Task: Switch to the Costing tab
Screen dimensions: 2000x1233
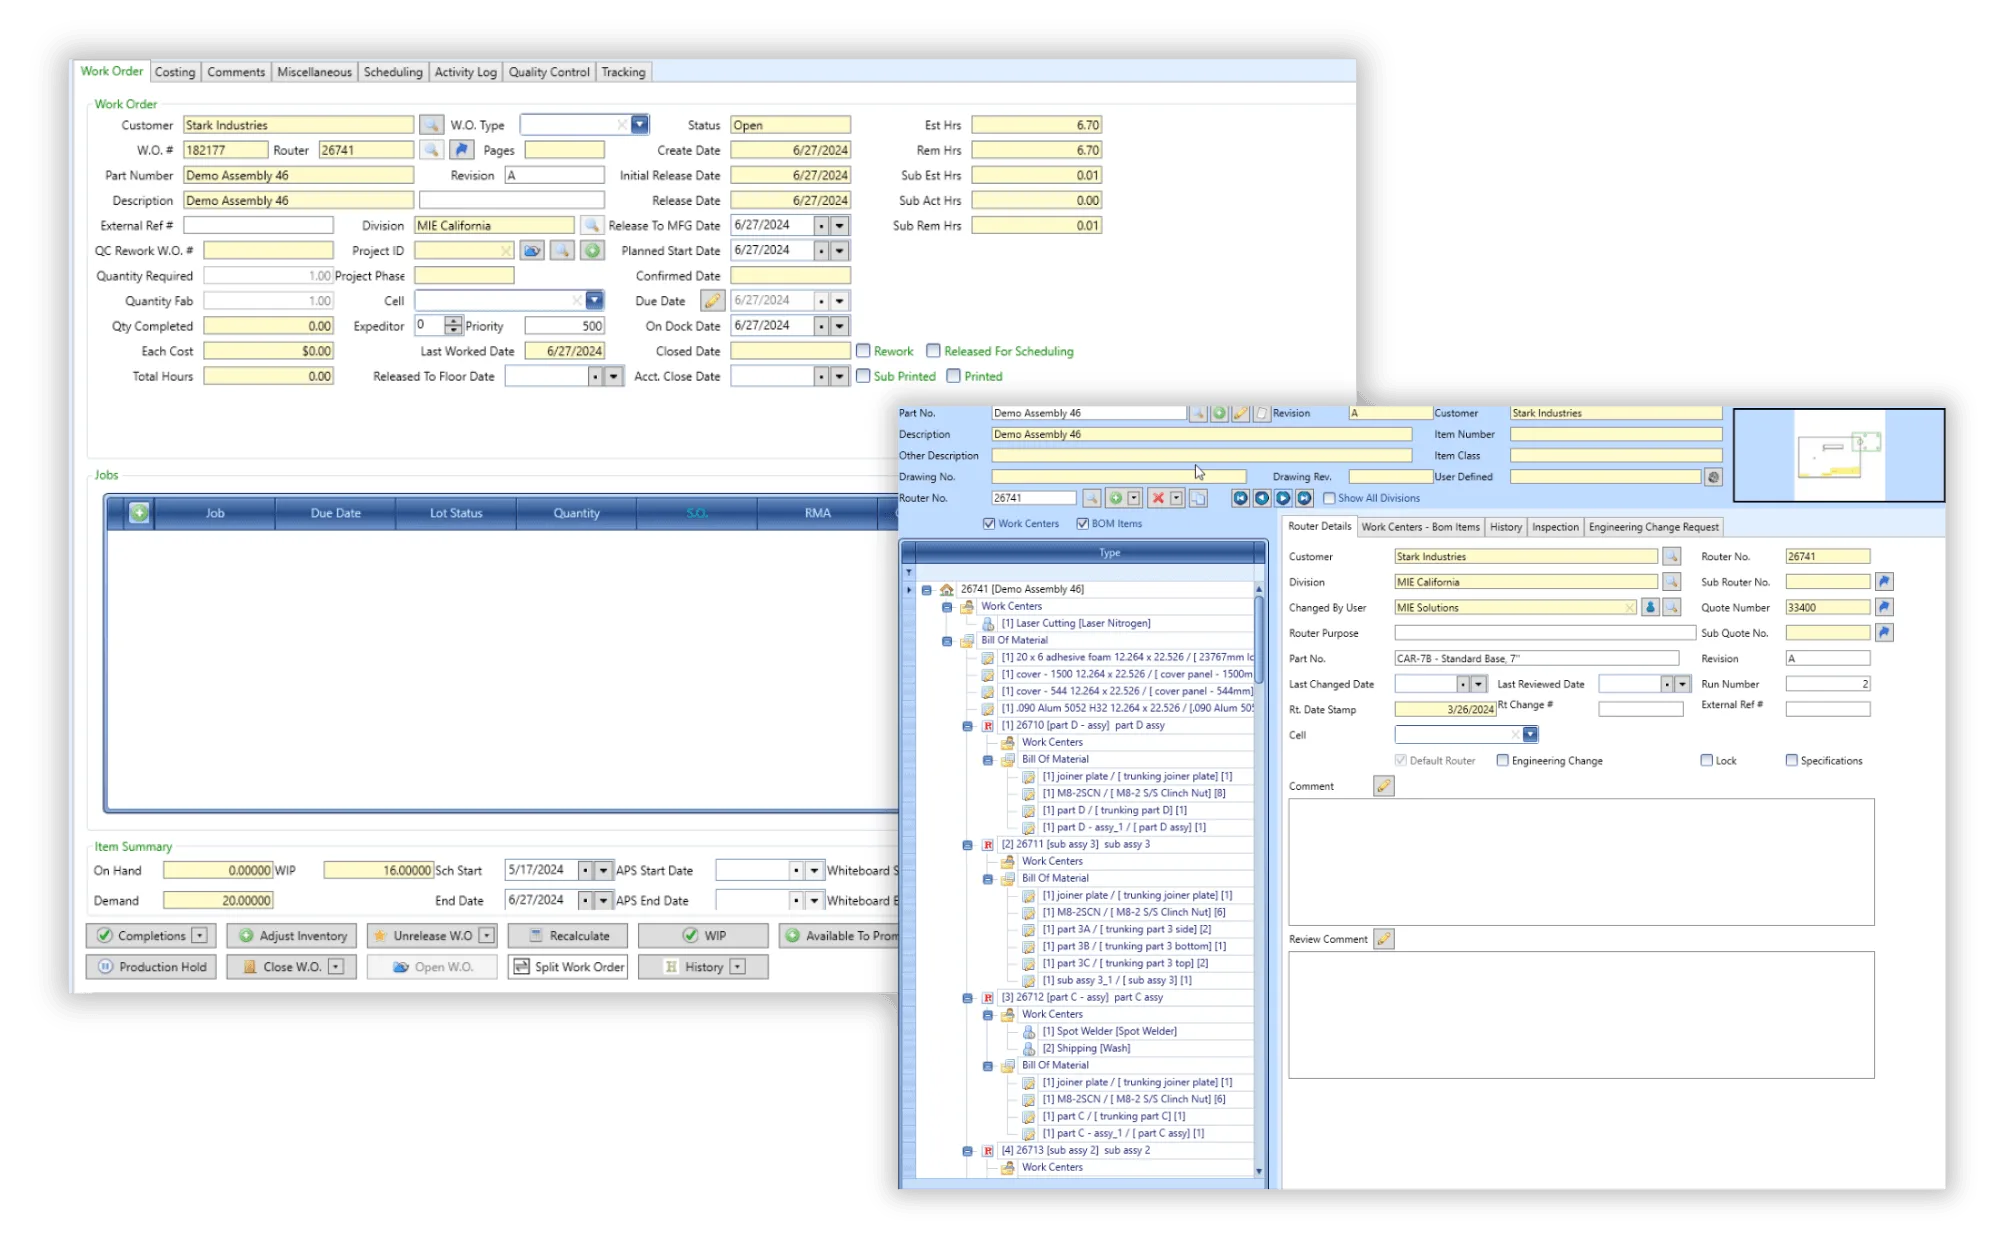Action: click(175, 72)
